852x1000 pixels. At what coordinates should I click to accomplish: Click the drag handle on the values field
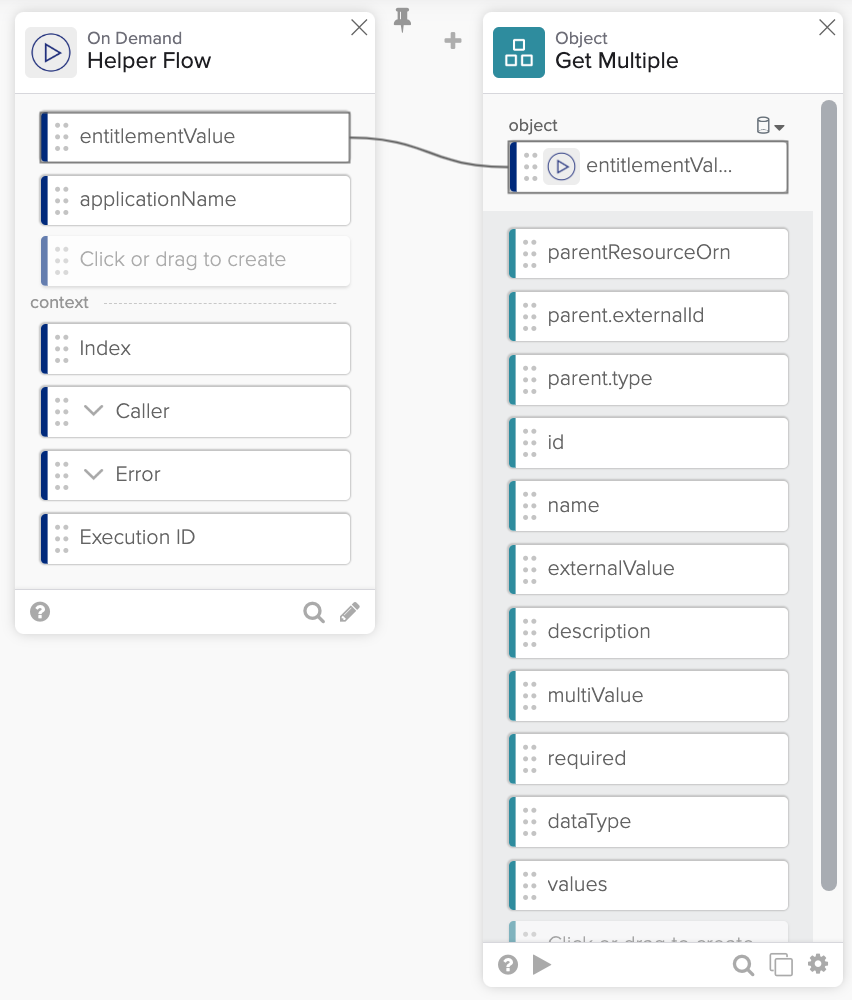(x=529, y=885)
